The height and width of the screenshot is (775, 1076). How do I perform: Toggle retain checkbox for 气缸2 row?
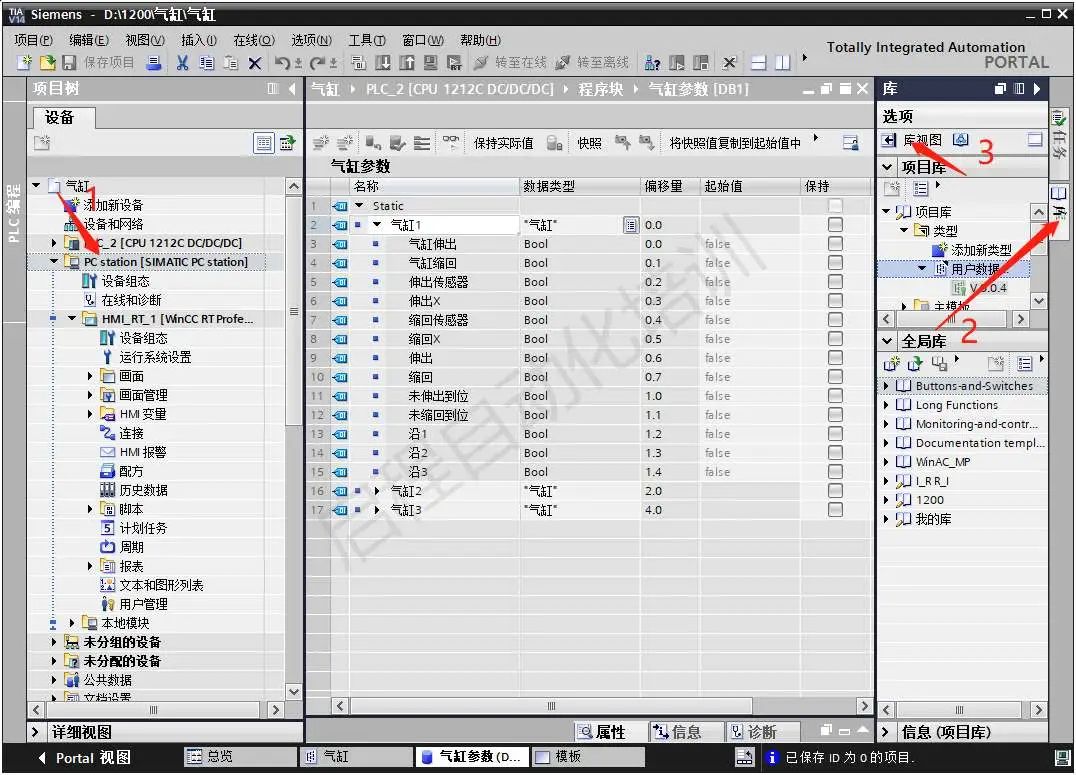(x=835, y=491)
